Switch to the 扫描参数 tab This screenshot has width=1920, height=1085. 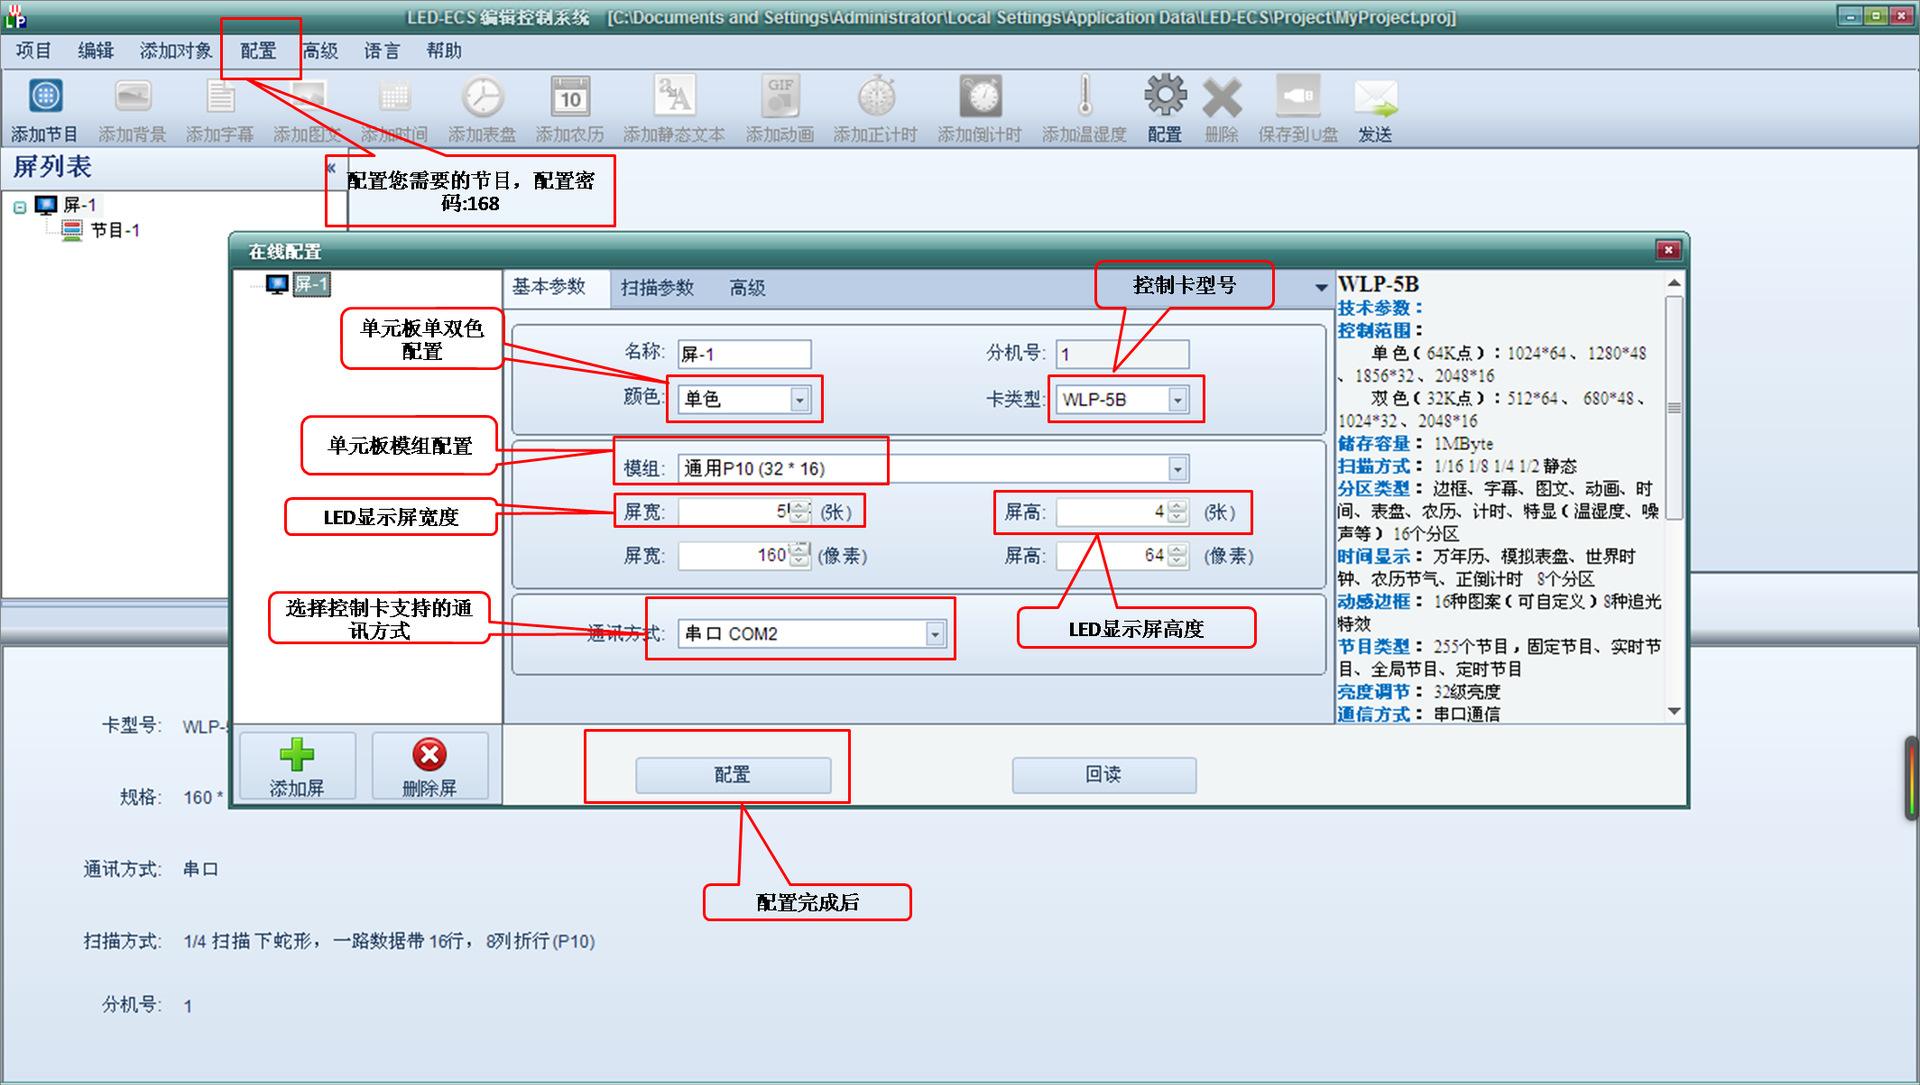657,288
